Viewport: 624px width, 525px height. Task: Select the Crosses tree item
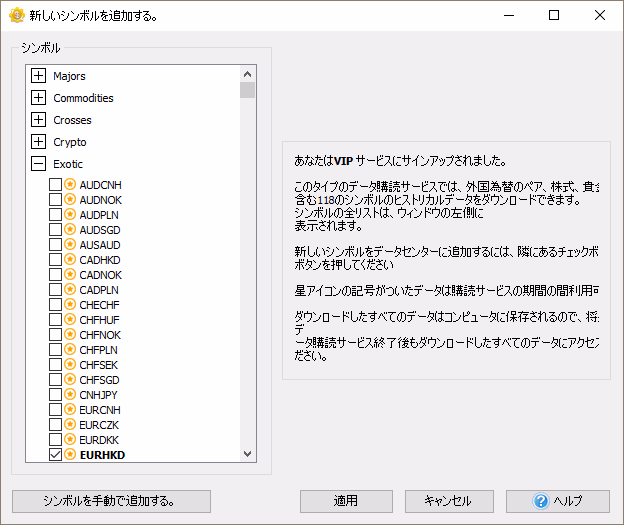(x=73, y=120)
